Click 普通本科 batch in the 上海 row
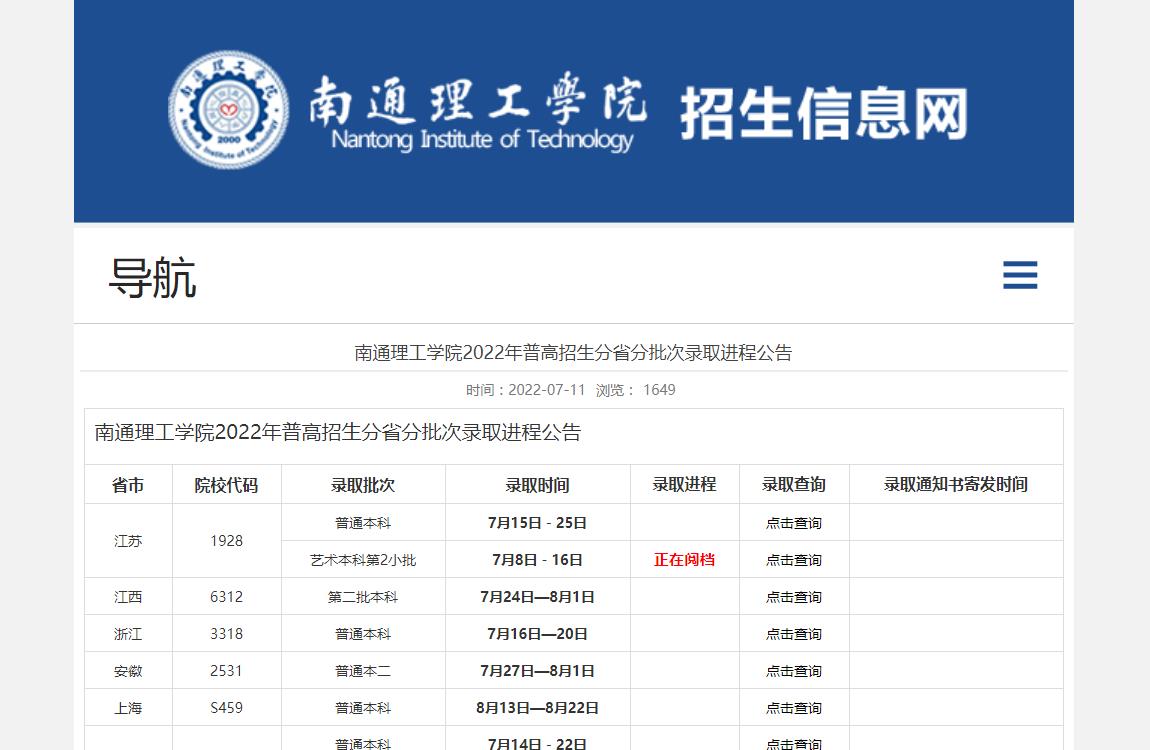 point(363,708)
